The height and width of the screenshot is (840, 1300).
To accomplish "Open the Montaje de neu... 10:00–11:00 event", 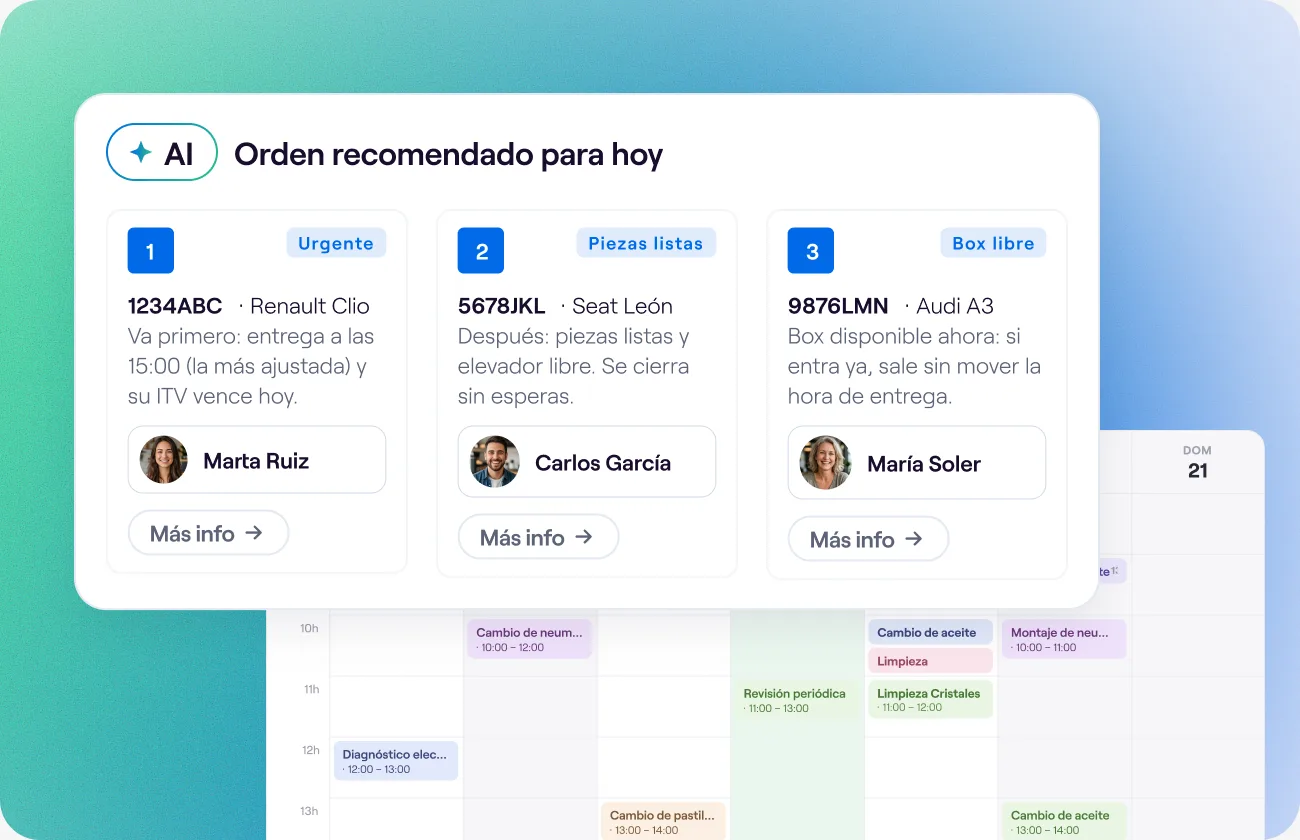I will tap(1064, 639).
